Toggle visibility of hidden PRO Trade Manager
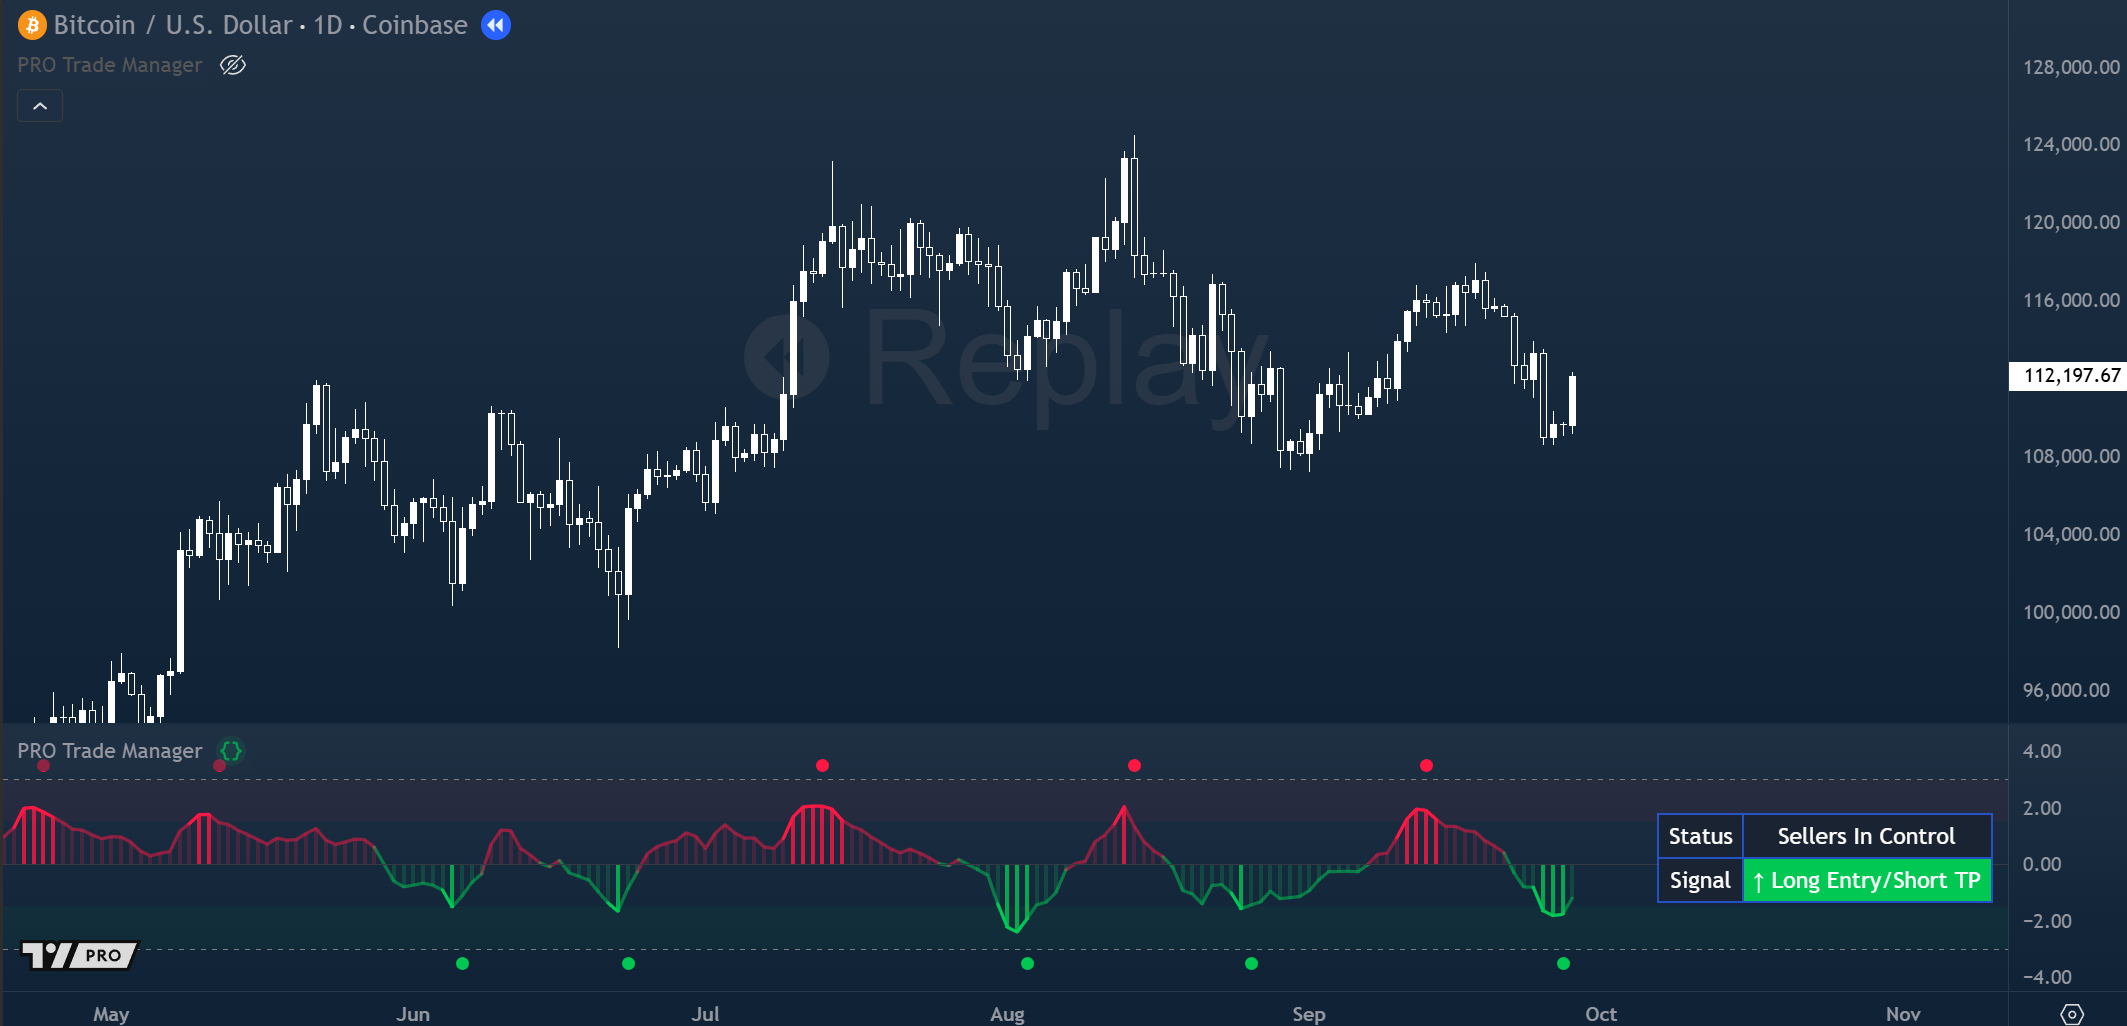The width and height of the screenshot is (2127, 1026). 233,65
